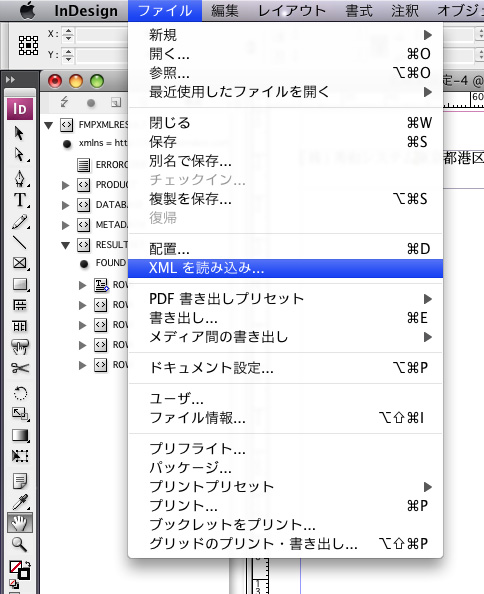The image size is (484, 594).
Task: Select the Rotate tool
Action: [x=20, y=393]
